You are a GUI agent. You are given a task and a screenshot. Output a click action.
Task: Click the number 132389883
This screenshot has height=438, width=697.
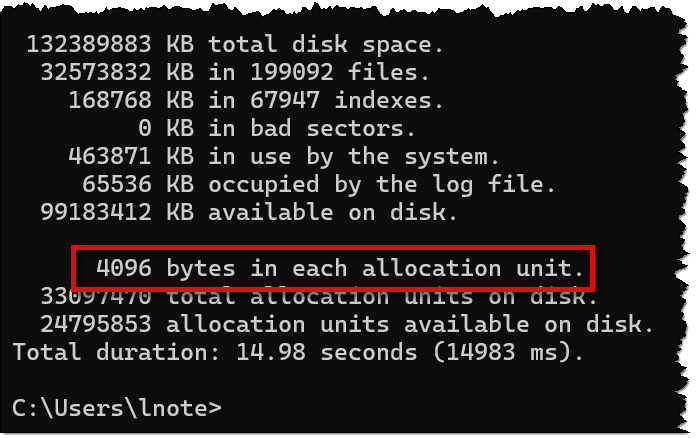89,44
